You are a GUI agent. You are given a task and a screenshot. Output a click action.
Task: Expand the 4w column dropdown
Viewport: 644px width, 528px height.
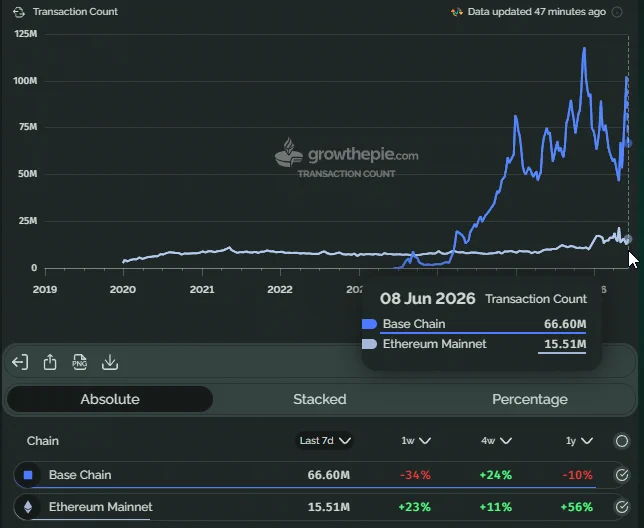coord(497,441)
